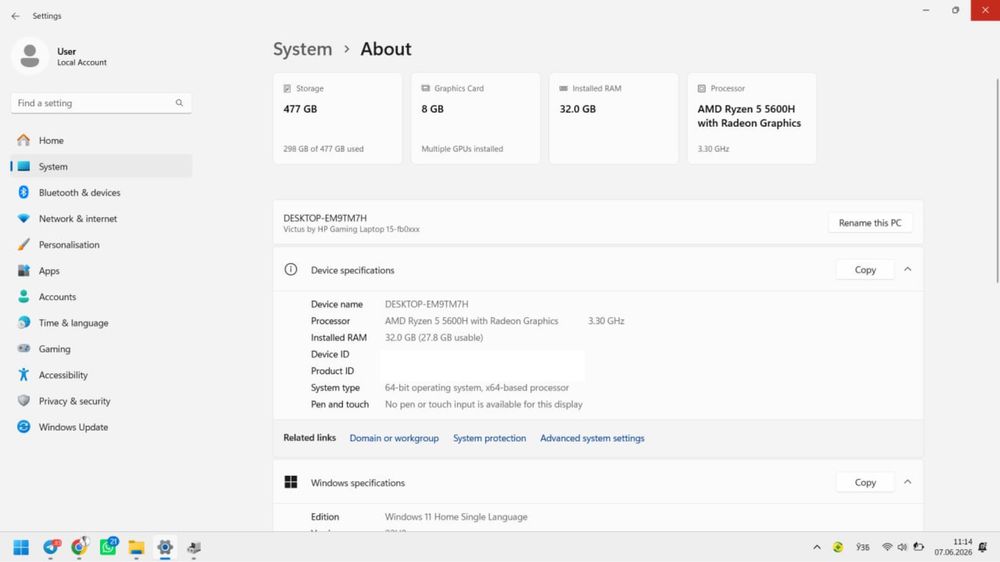Click the battery tray icon

918,547
